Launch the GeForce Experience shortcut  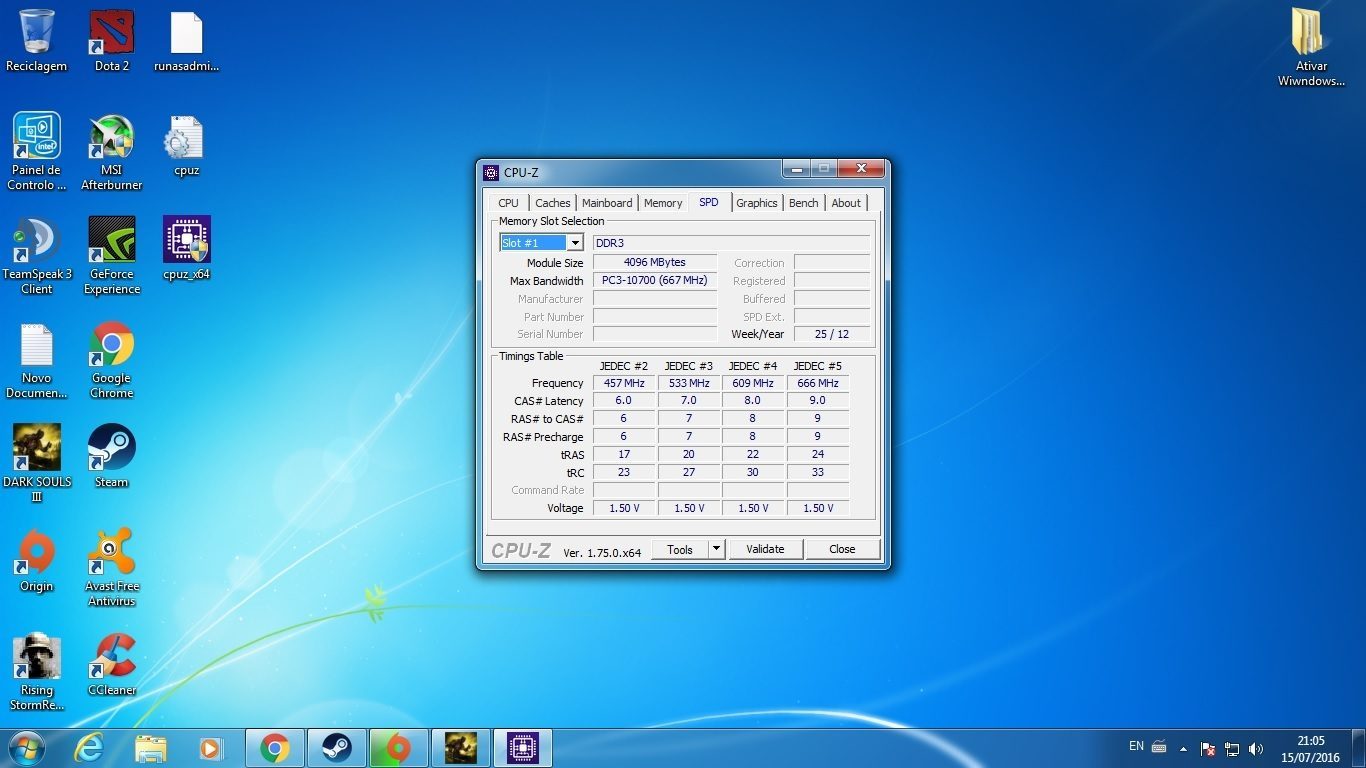coord(112,256)
